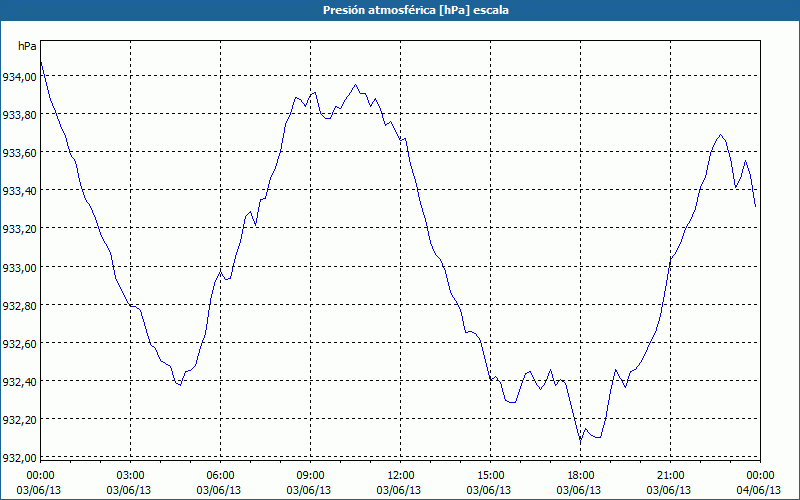Click the pressure curve minimum near 18:00
Viewport: 800px width, 500px height.
point(581,440)
